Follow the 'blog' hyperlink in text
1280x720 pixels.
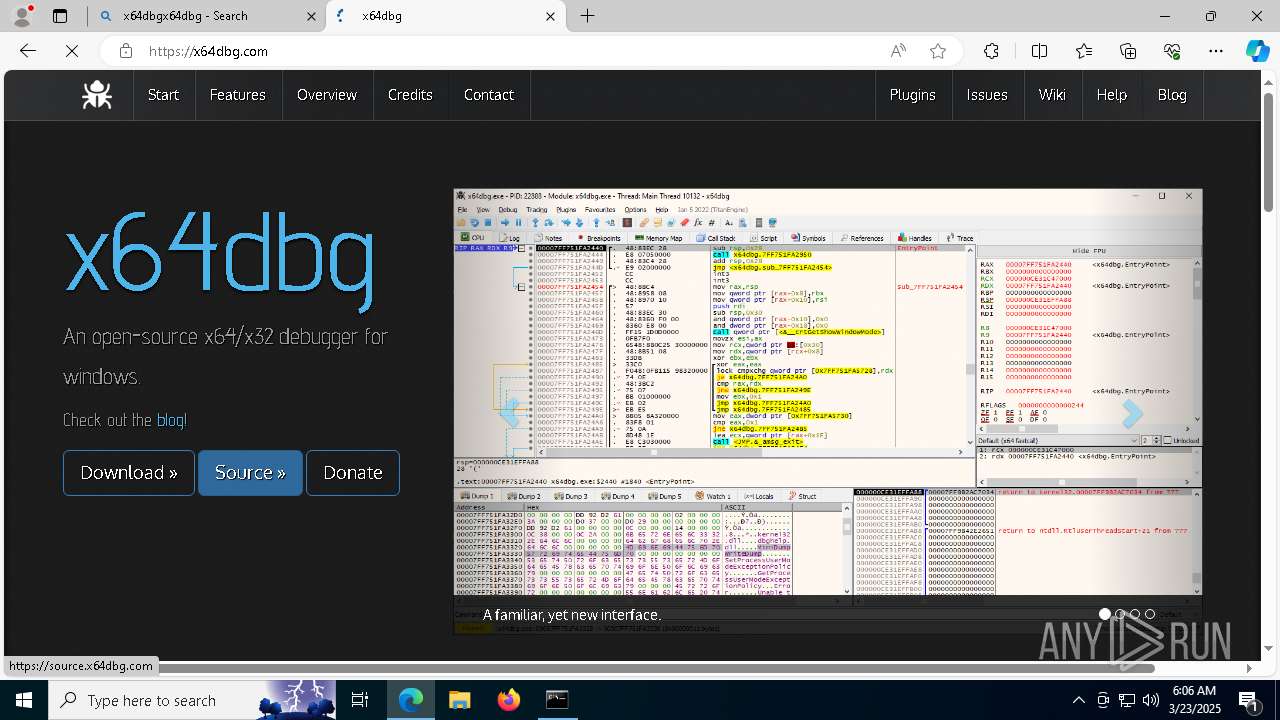pyautogui.click(x=170, y=420)
